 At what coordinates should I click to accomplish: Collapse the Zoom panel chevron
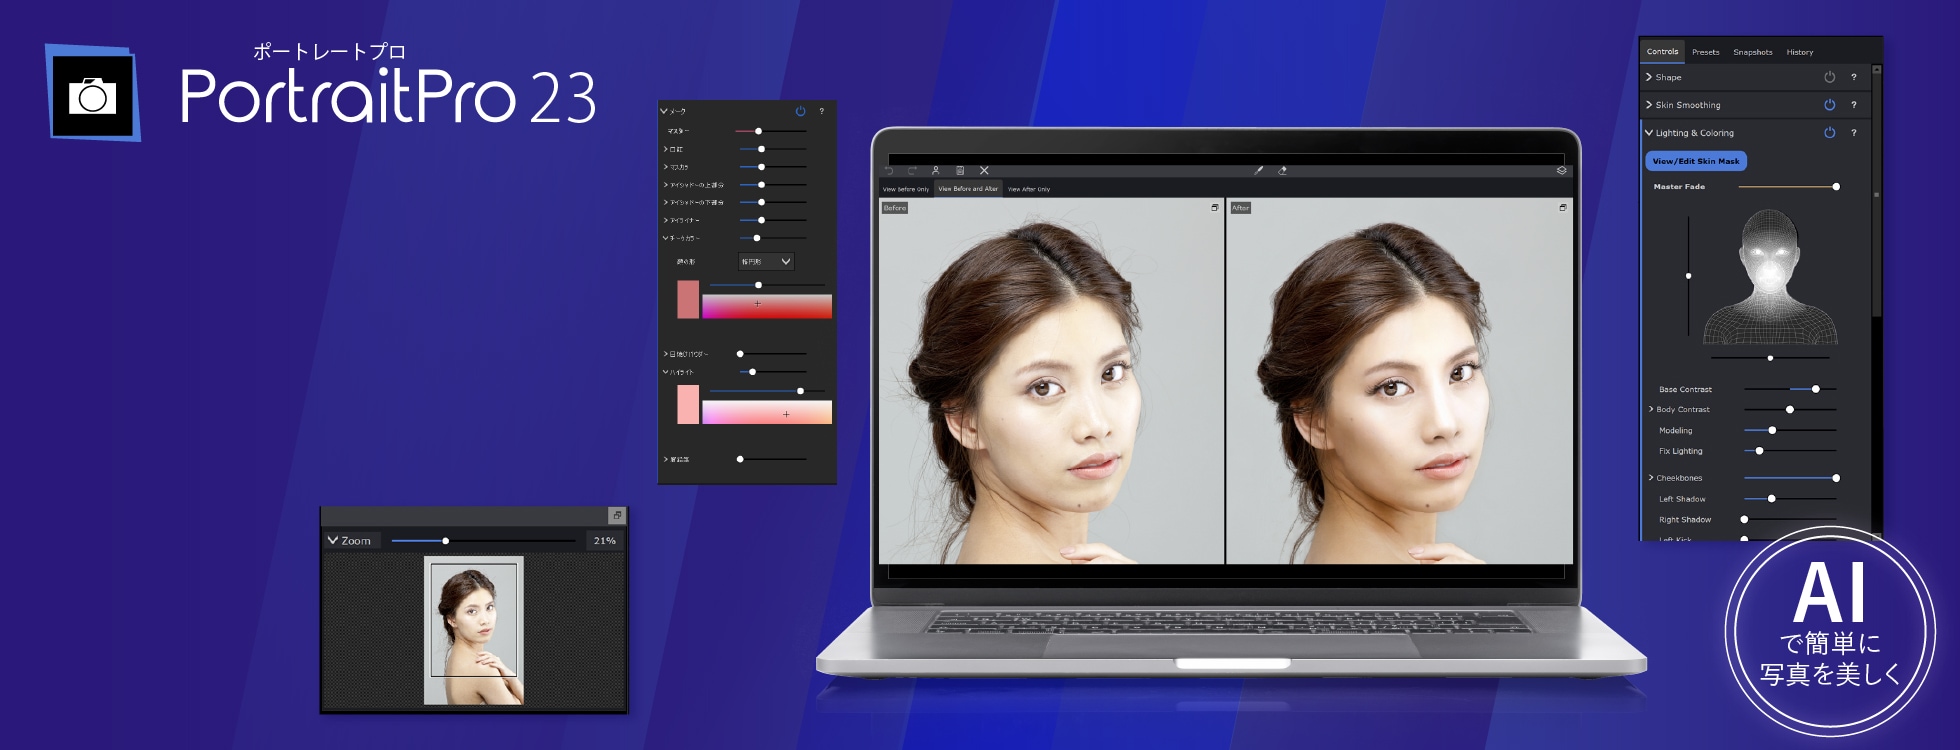click(333, 540)
